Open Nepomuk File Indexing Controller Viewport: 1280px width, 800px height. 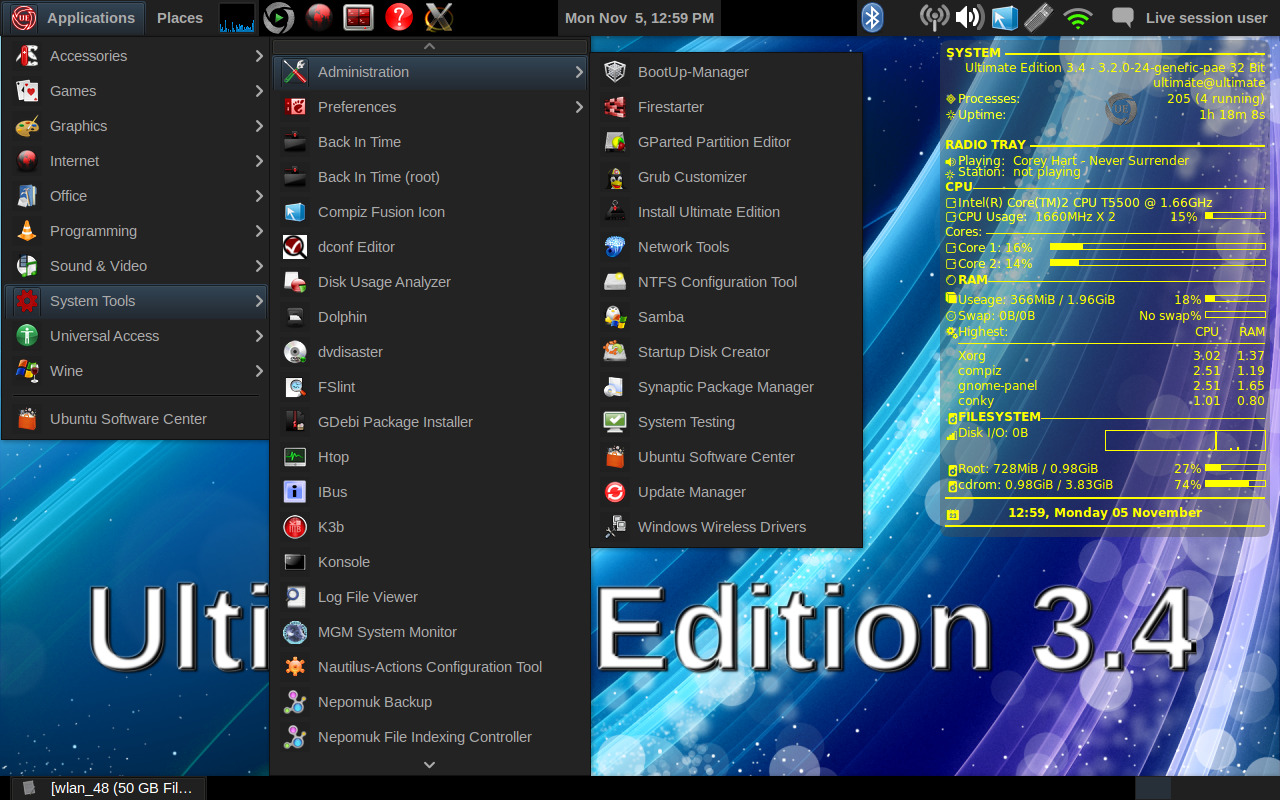point(430,737)
